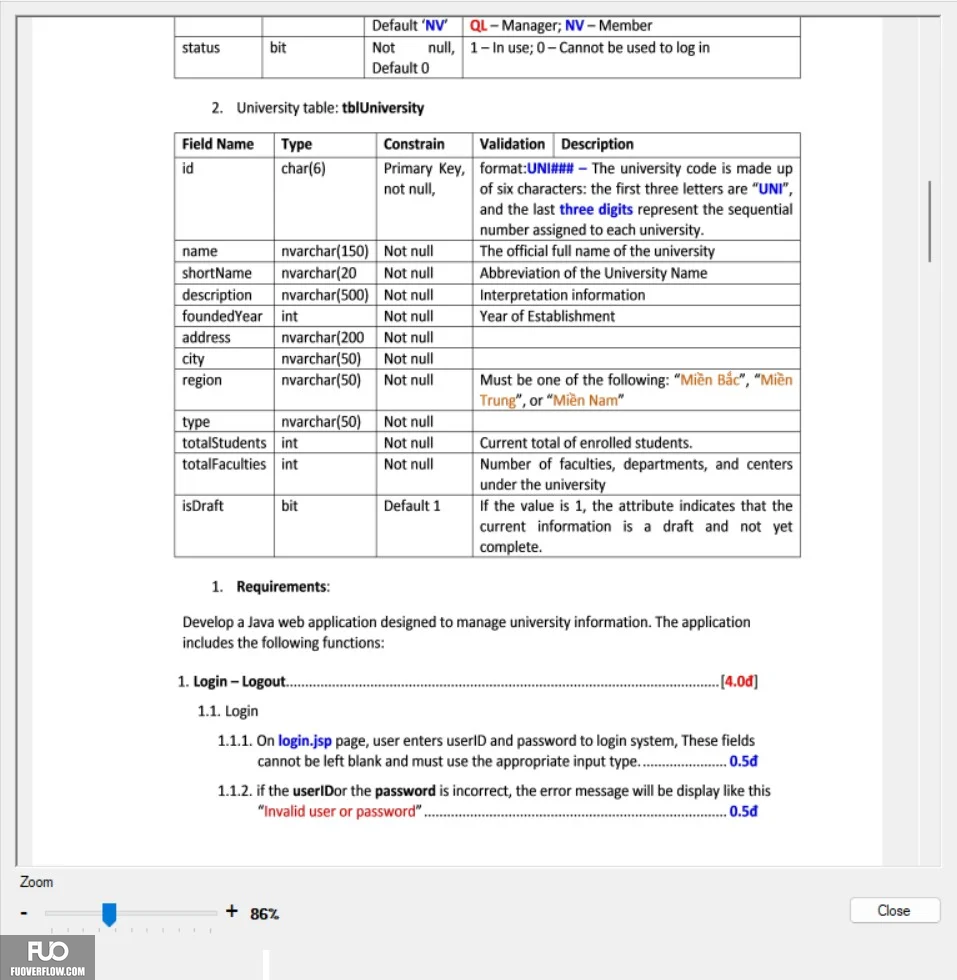Click the Field Name header cell
Image resolution: width=957 pixels, height=980 pixels.
tap(224, 144)
